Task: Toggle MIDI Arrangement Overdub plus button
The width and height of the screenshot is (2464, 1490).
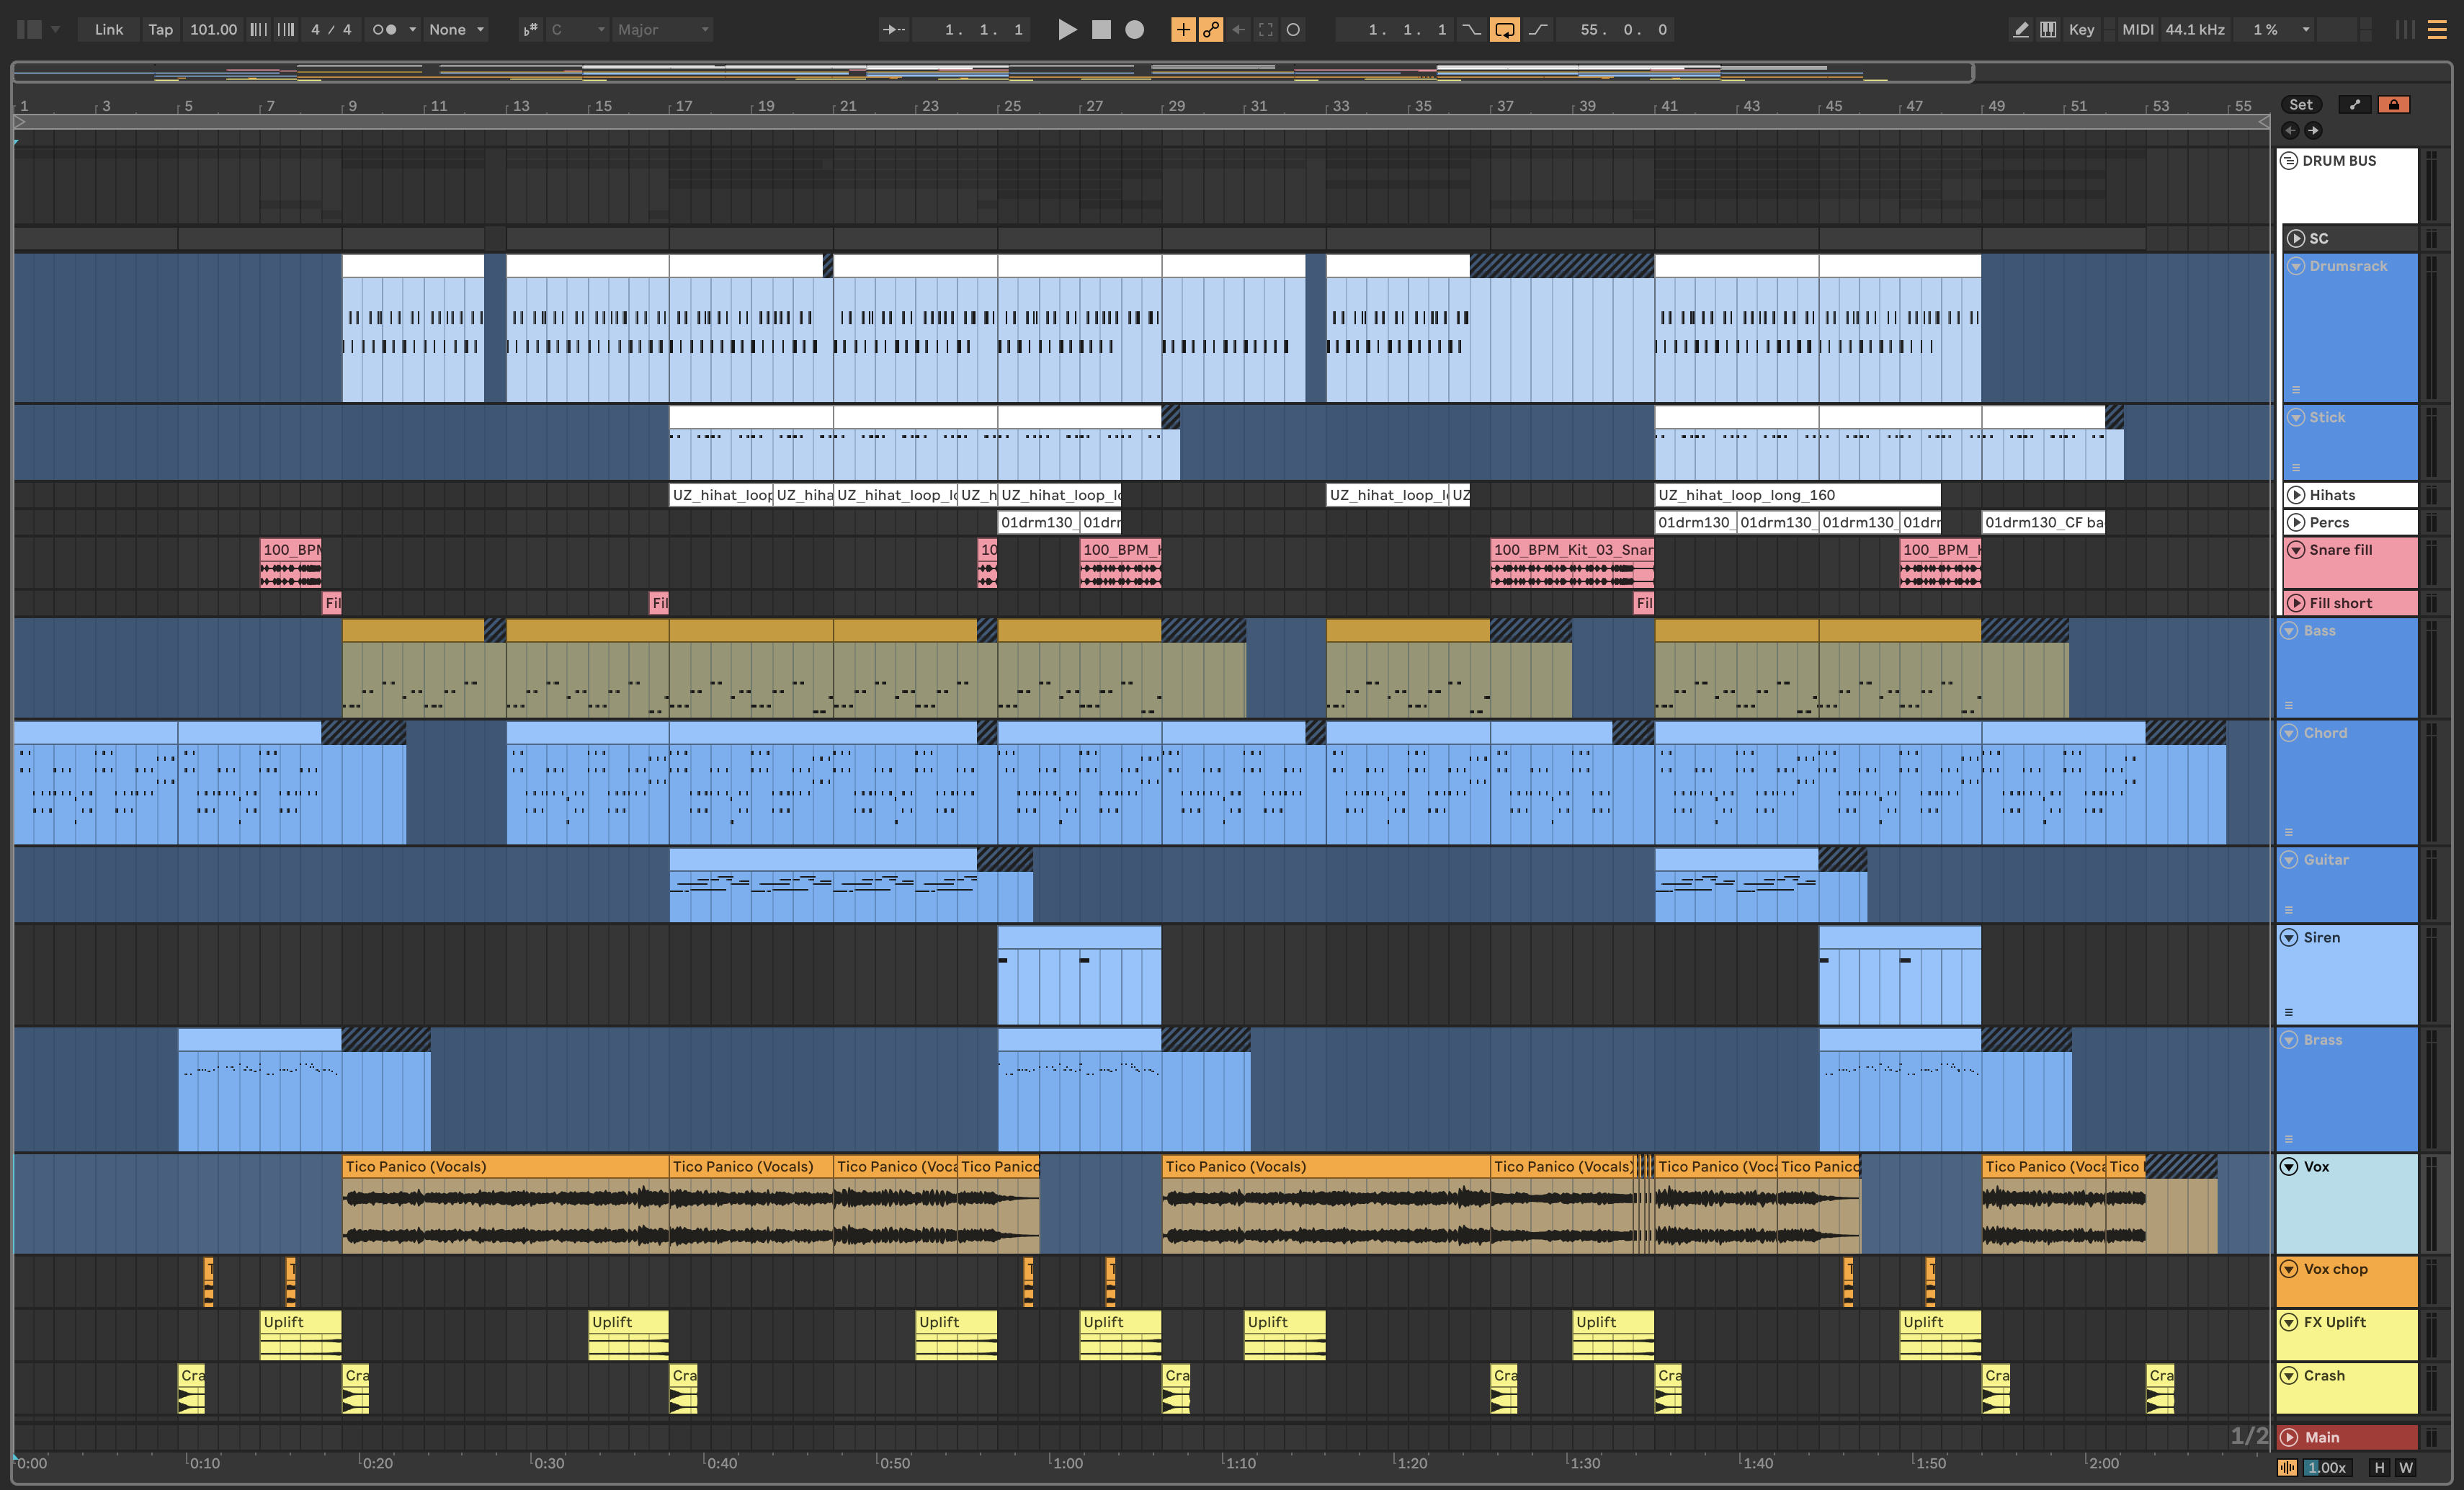Action: tap(1183, 30)
